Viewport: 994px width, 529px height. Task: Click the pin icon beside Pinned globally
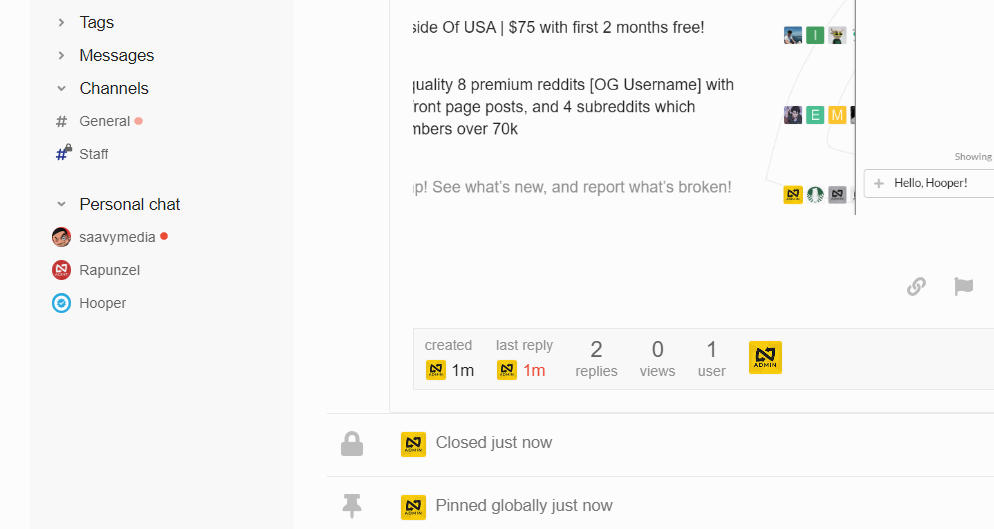(x=352, y=506)
